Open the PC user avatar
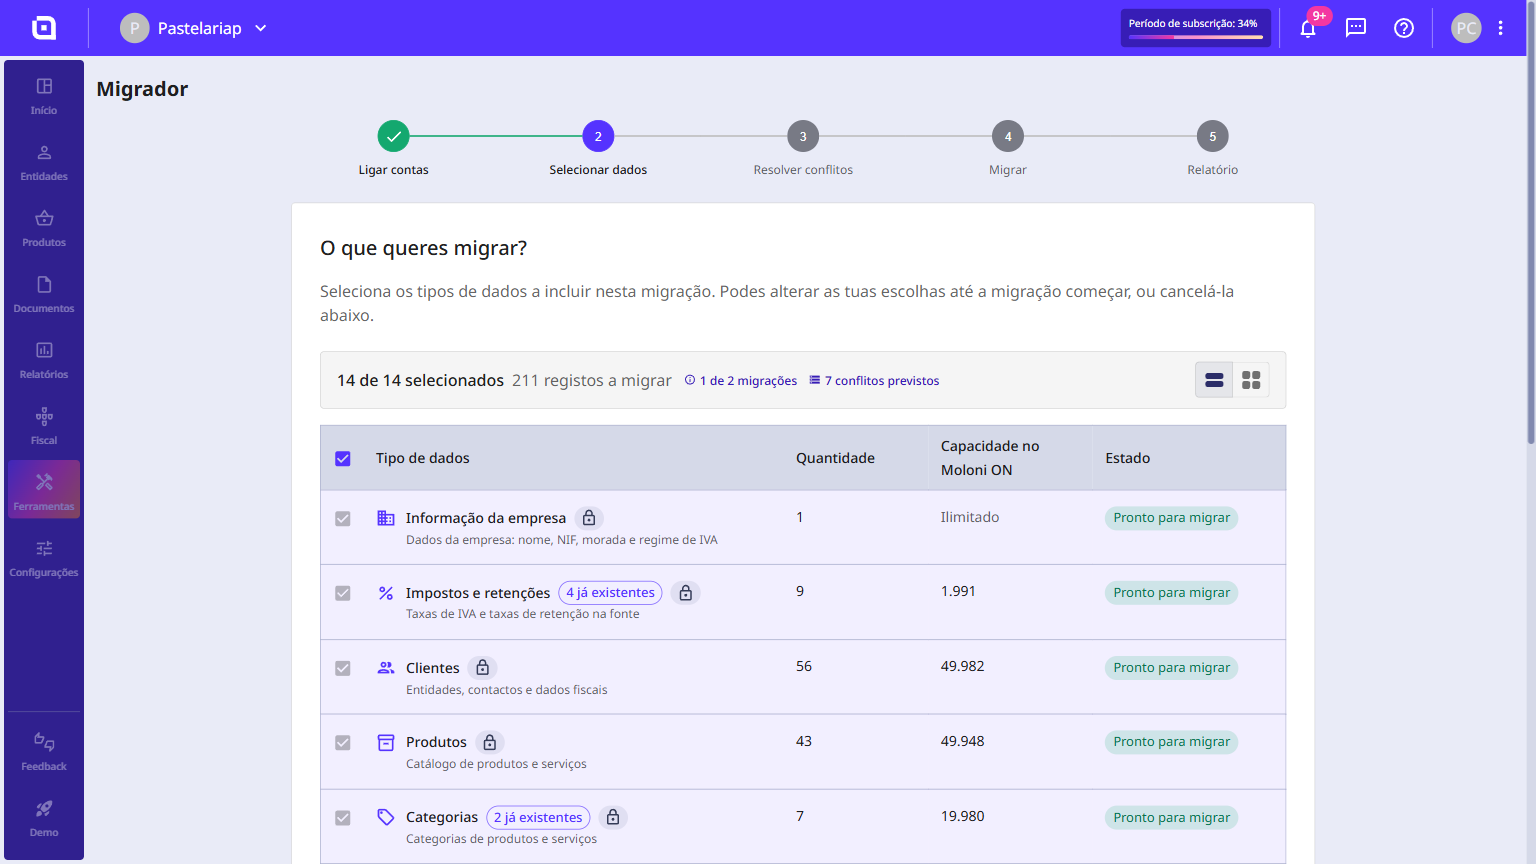Image resolution: width=1536 pixels, height=864 pixels. click(1466, 28)
